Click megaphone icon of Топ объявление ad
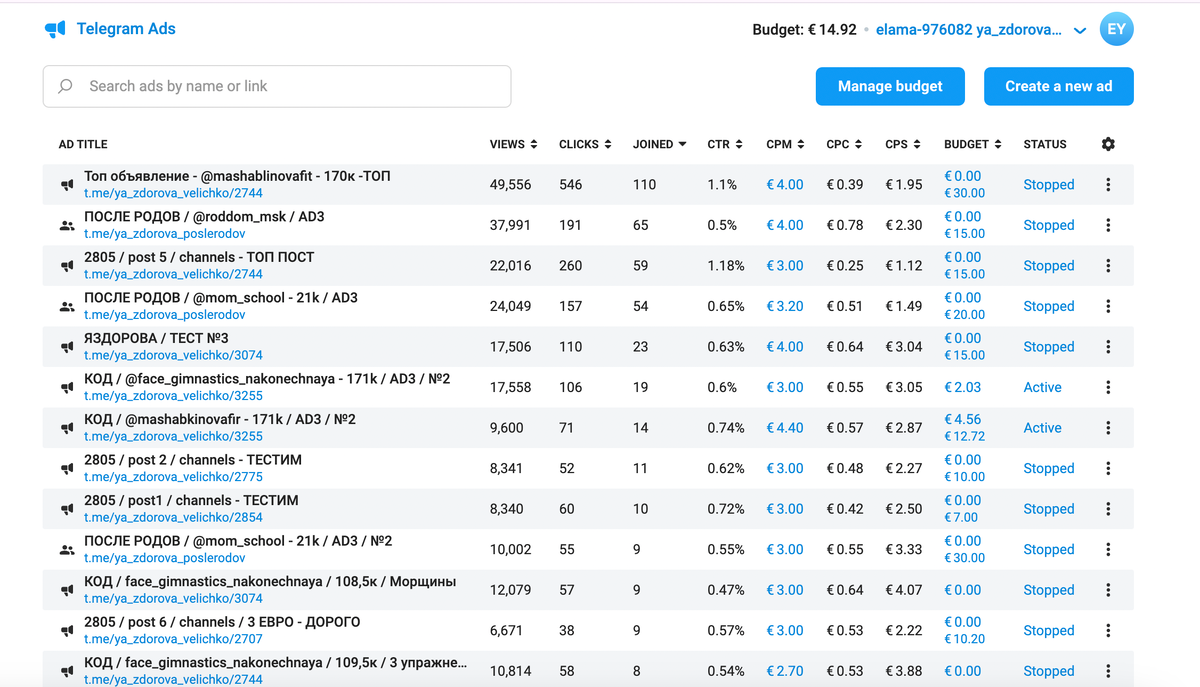The image size is (1200, 687). pos(67,185)
